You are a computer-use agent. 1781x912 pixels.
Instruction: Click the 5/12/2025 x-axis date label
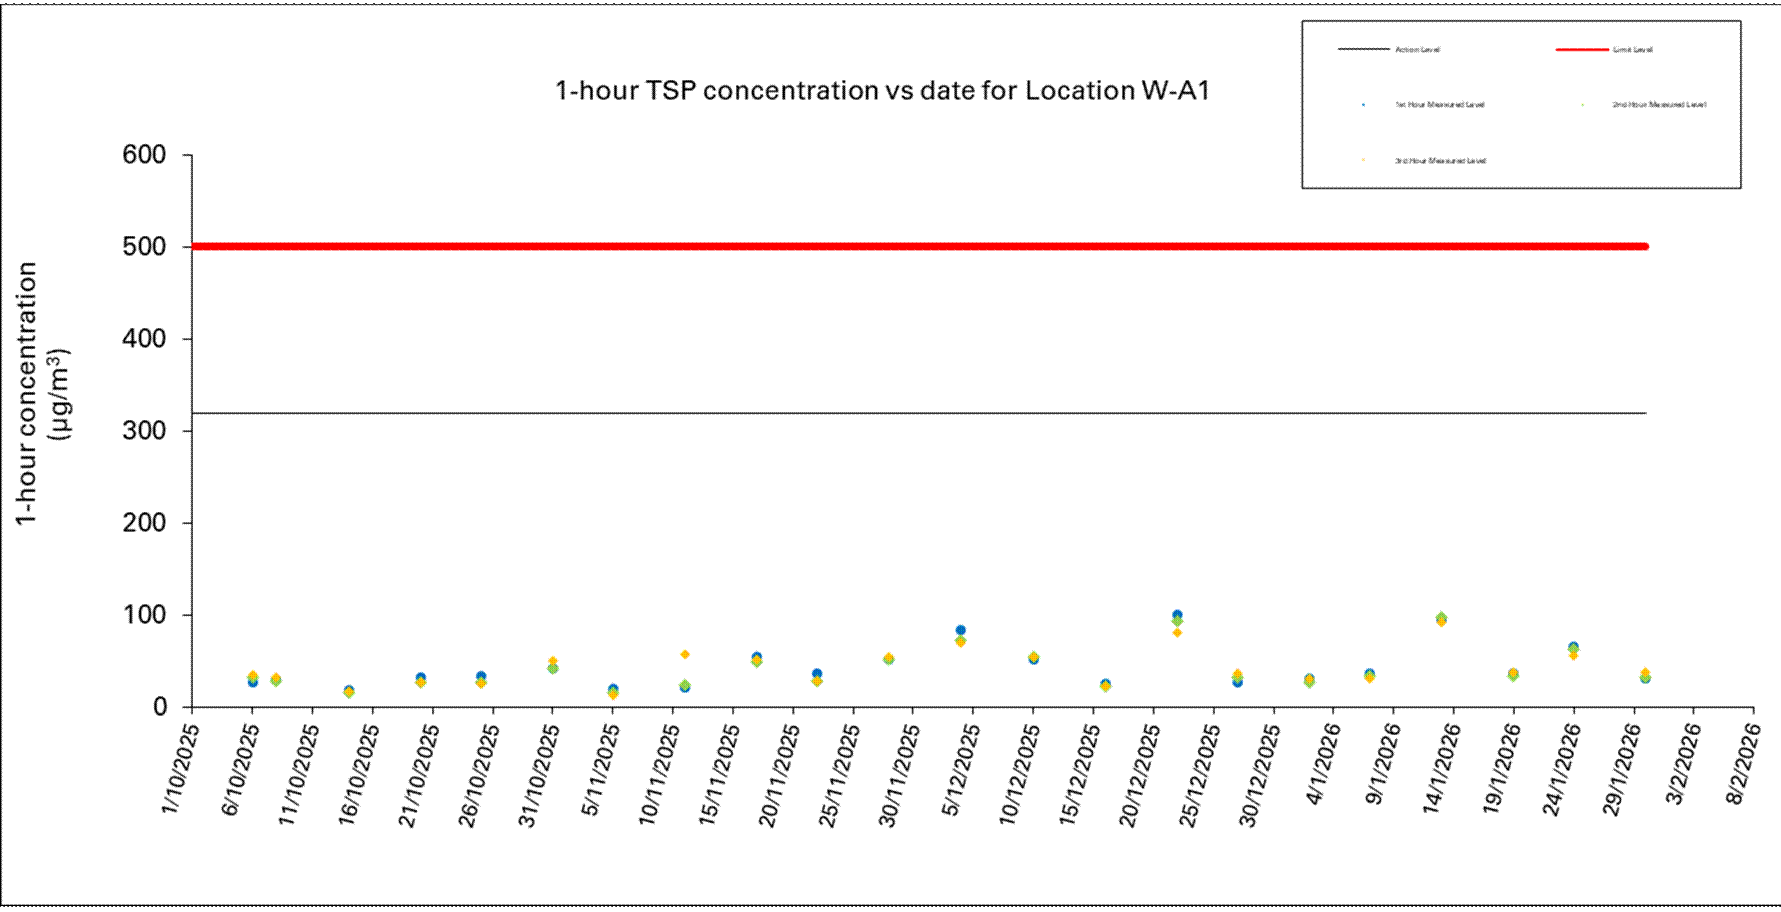click(x=961, y=769)
